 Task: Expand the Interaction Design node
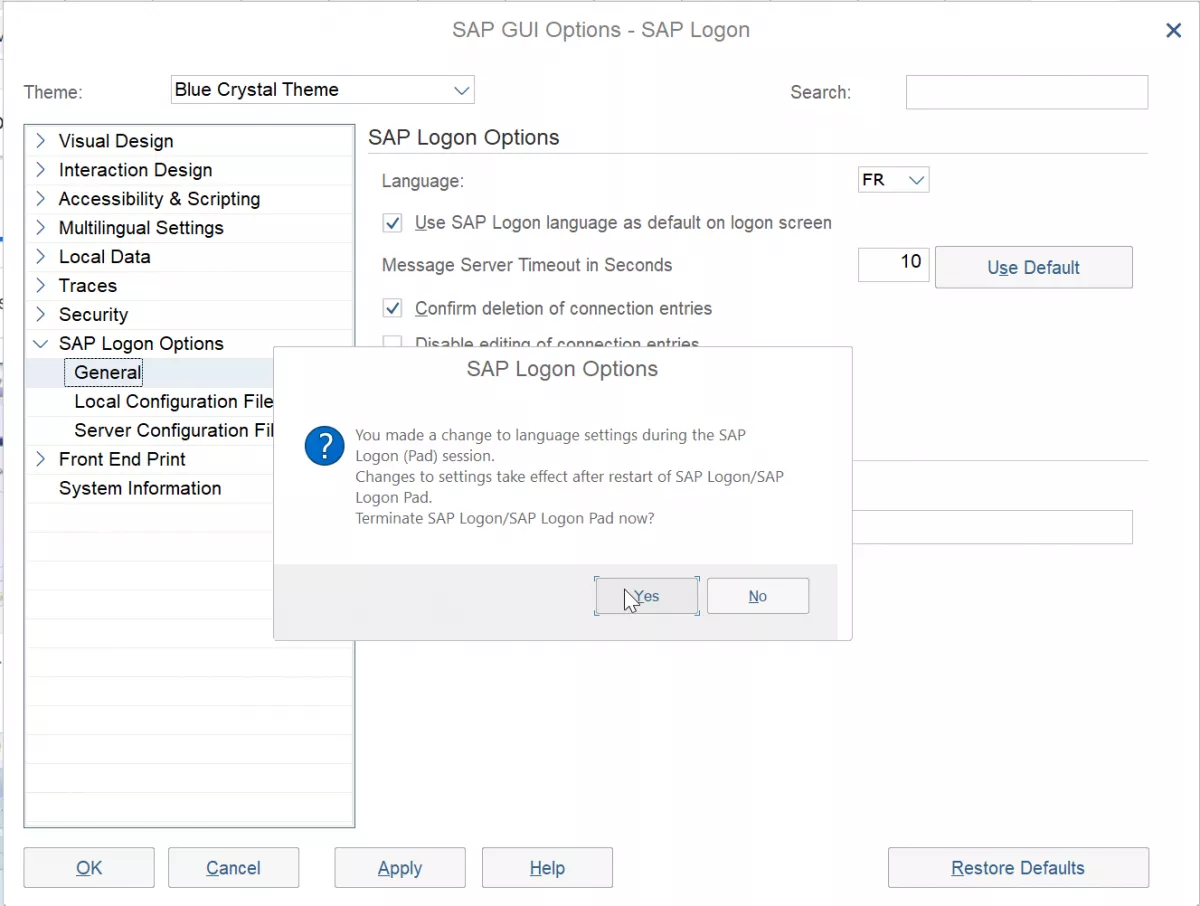click(x=40, y=170)
